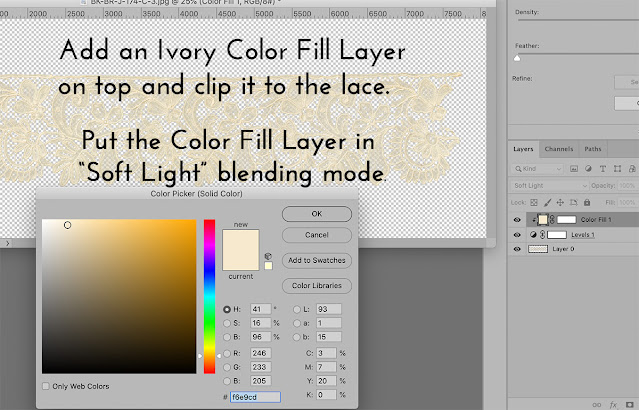Open the Soft Light blend mode dropdown
The height and width of the screenshot is (410, 639).
[549, 185]
